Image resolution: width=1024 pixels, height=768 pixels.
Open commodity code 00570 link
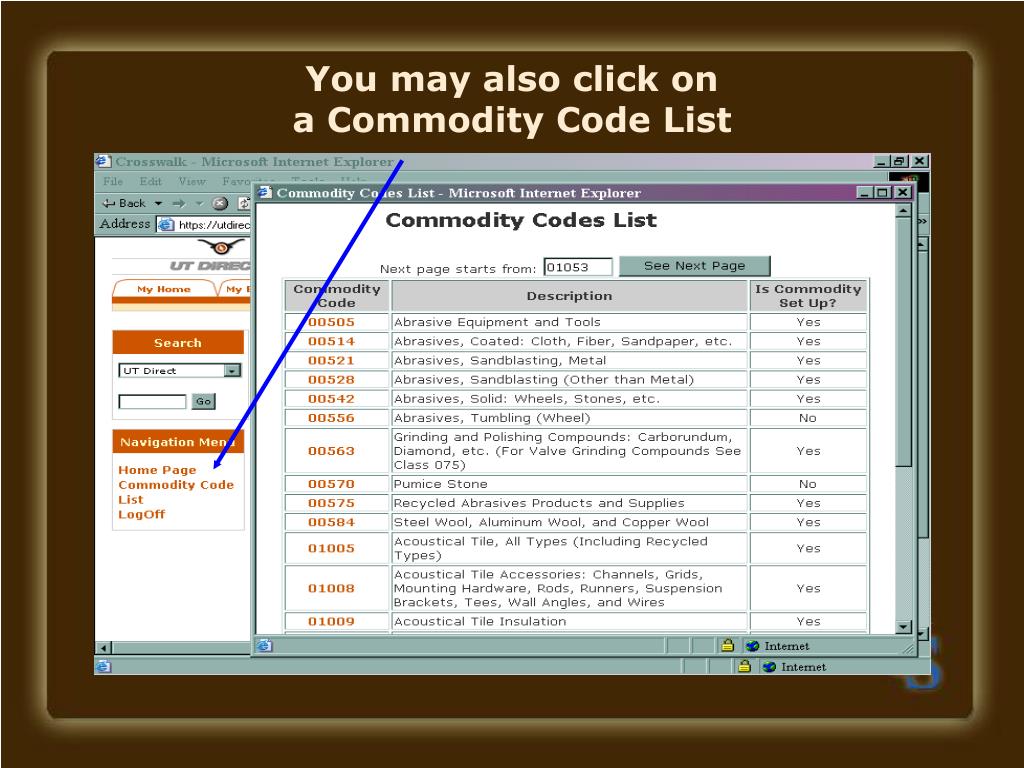click(331, 484)
